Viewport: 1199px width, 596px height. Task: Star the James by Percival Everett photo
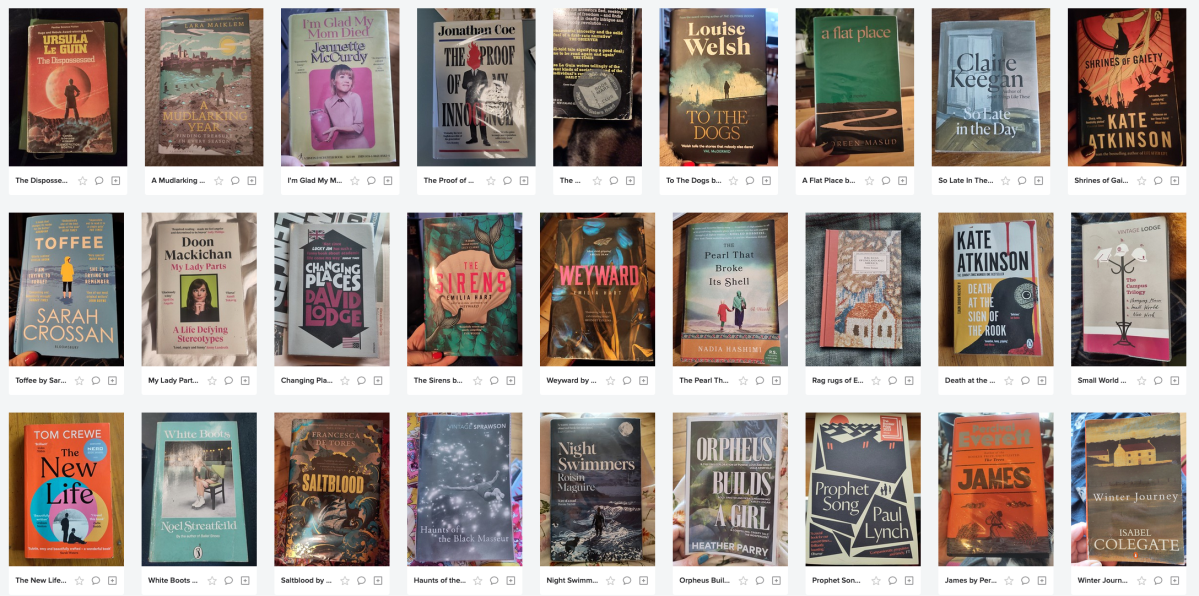[1009, 580]
